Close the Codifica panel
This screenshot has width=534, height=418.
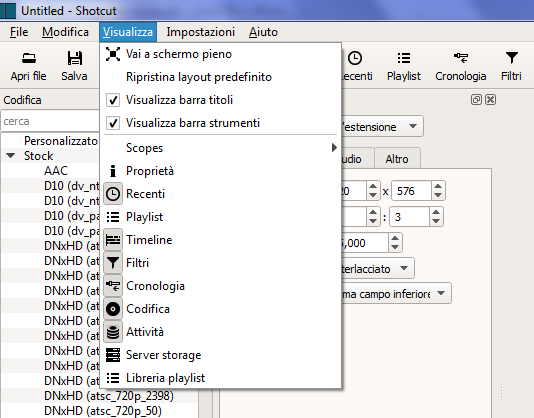click(x=490, y=100)
